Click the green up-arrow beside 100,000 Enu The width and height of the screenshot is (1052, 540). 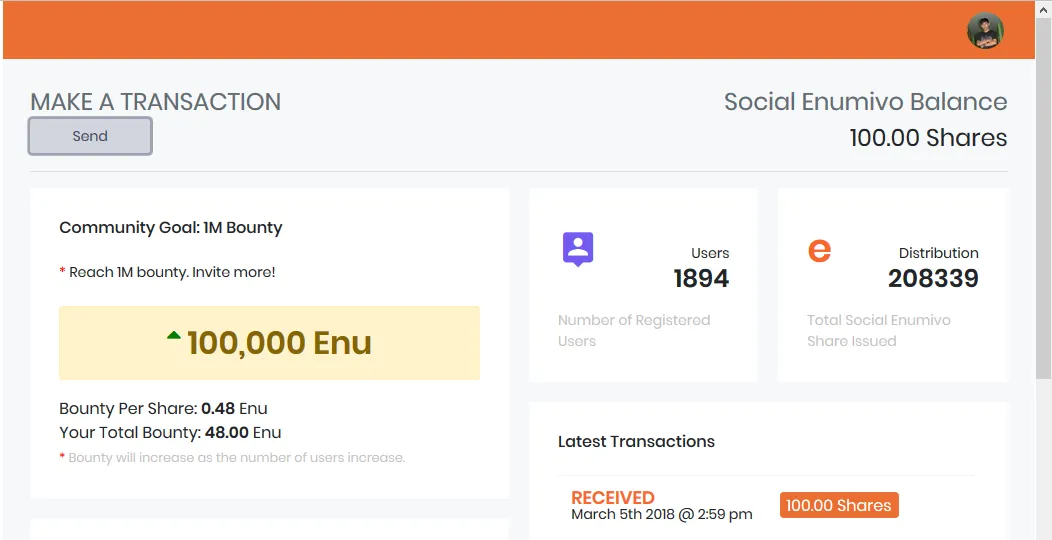pyautogui.click(x=174, y=335)
